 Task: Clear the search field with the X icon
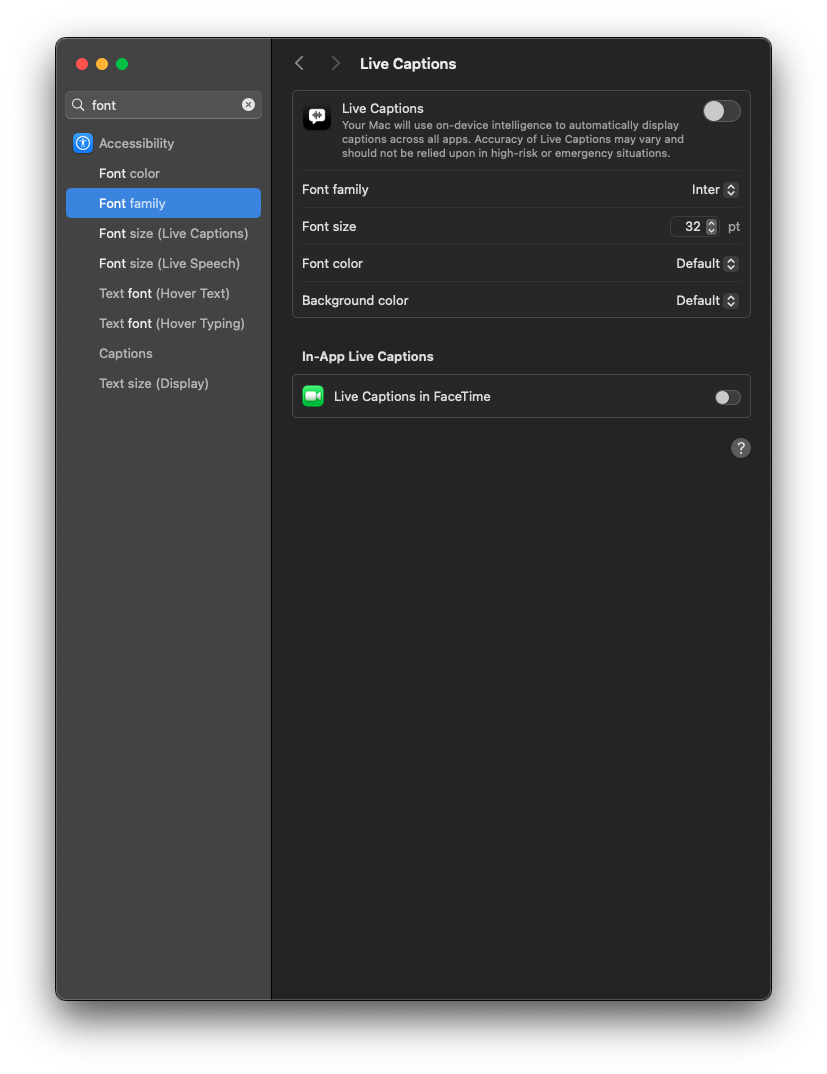pyautogui.click(x=248, y=105)
